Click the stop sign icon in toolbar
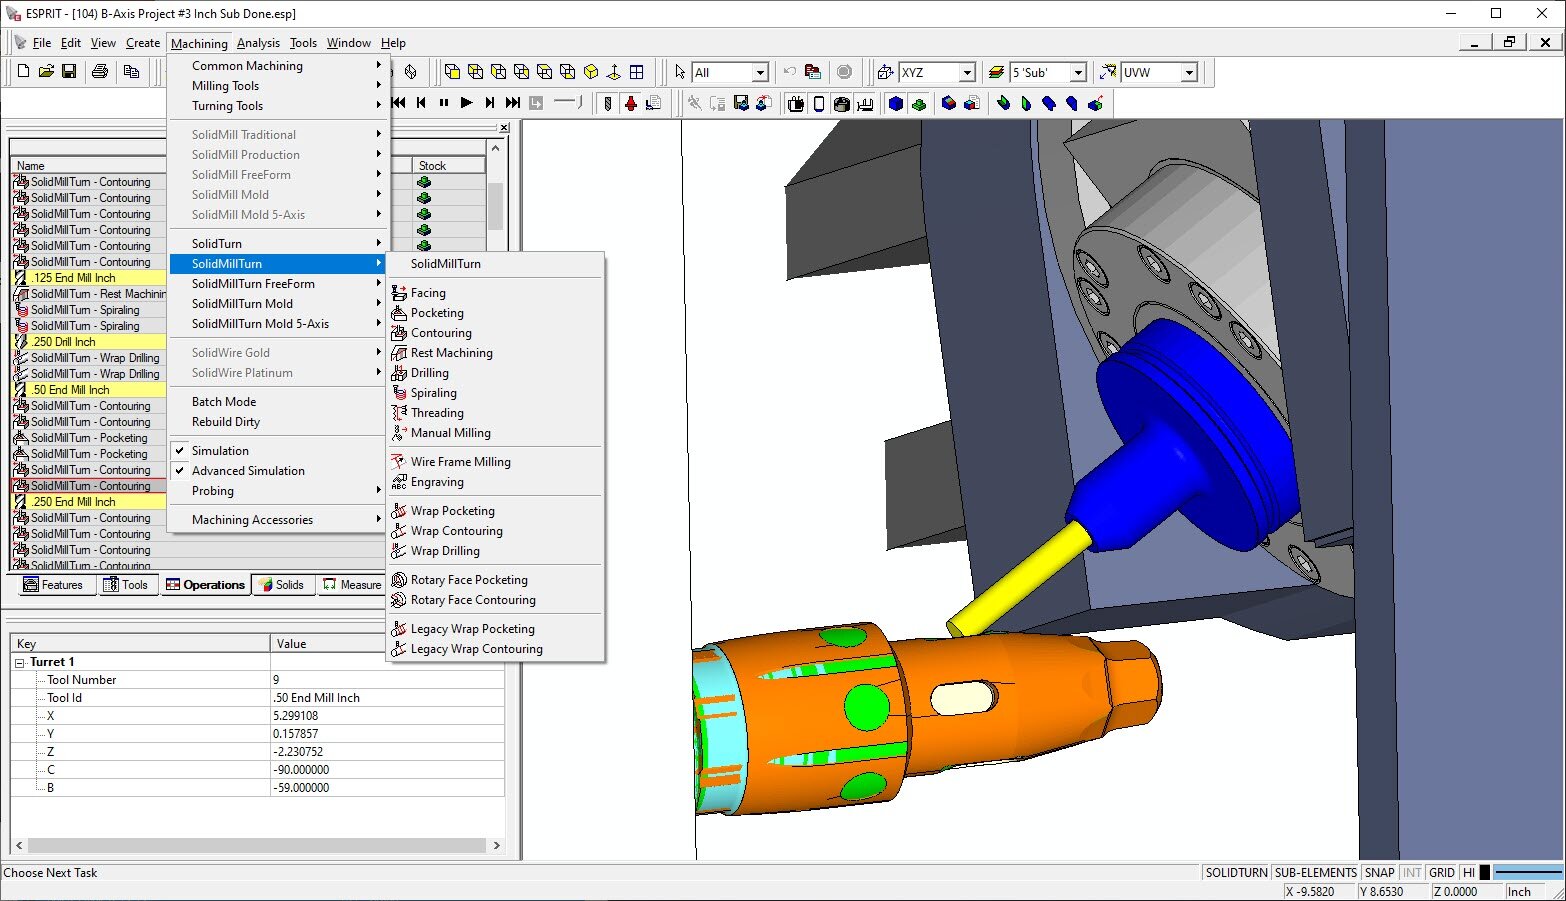The width and height of the screenshot is (1566, 901). click(844, 72)
